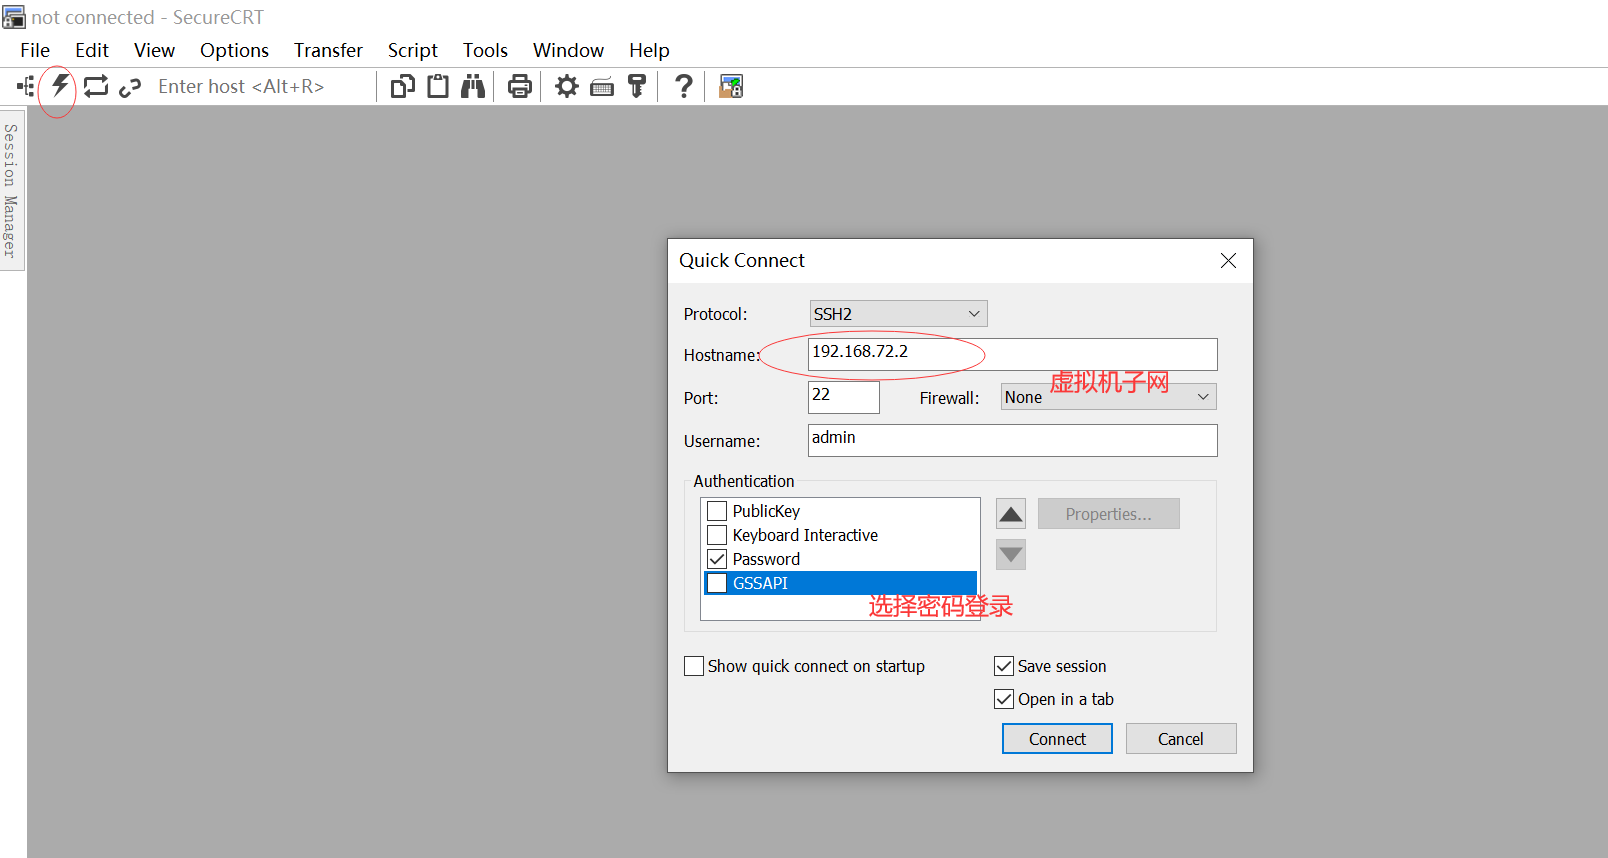Click the Disconnect chain-link icon
This screenshot has width=1608, height=858.
[x=130, y=88]
